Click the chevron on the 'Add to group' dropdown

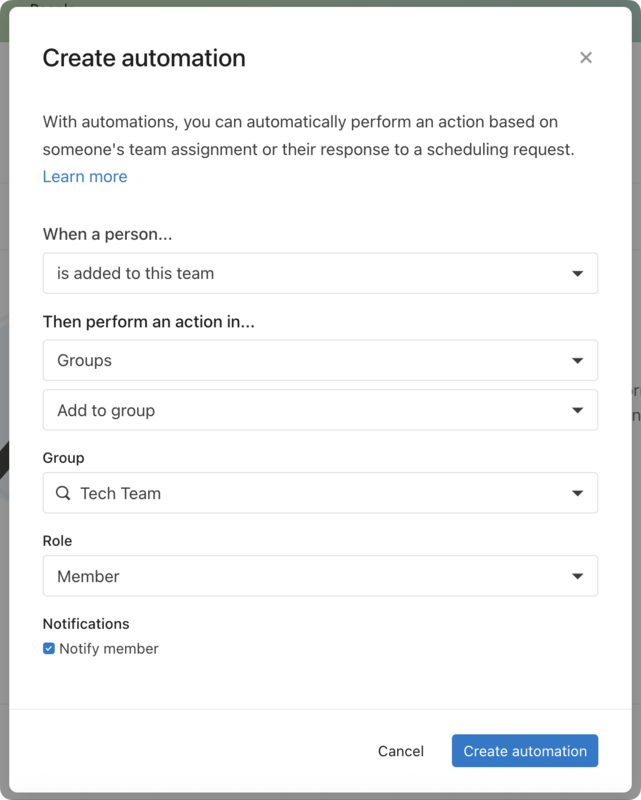point(578,410)
